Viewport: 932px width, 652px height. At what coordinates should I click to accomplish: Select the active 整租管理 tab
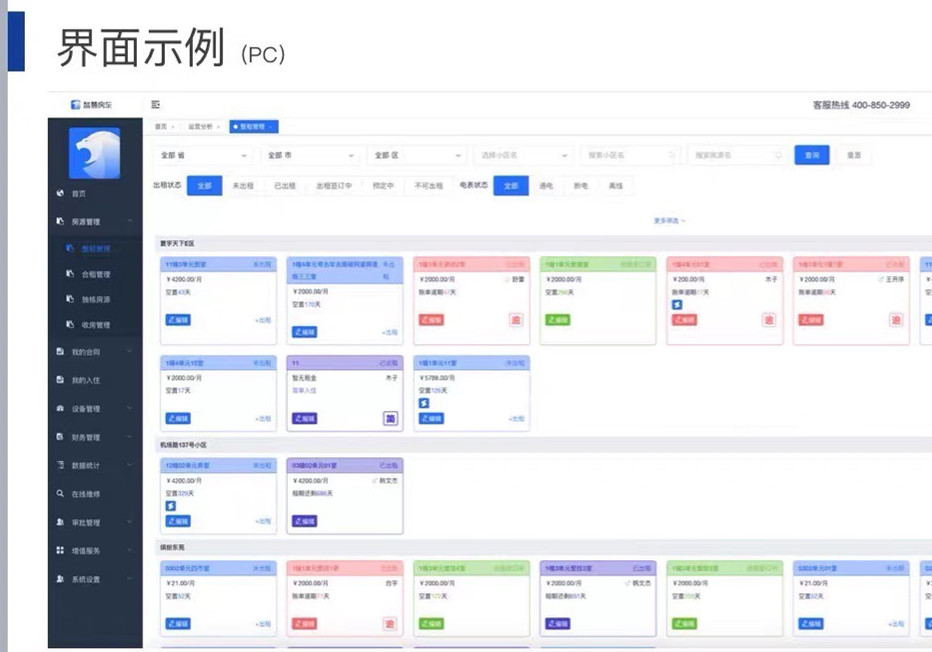click(x=254, y=127)
